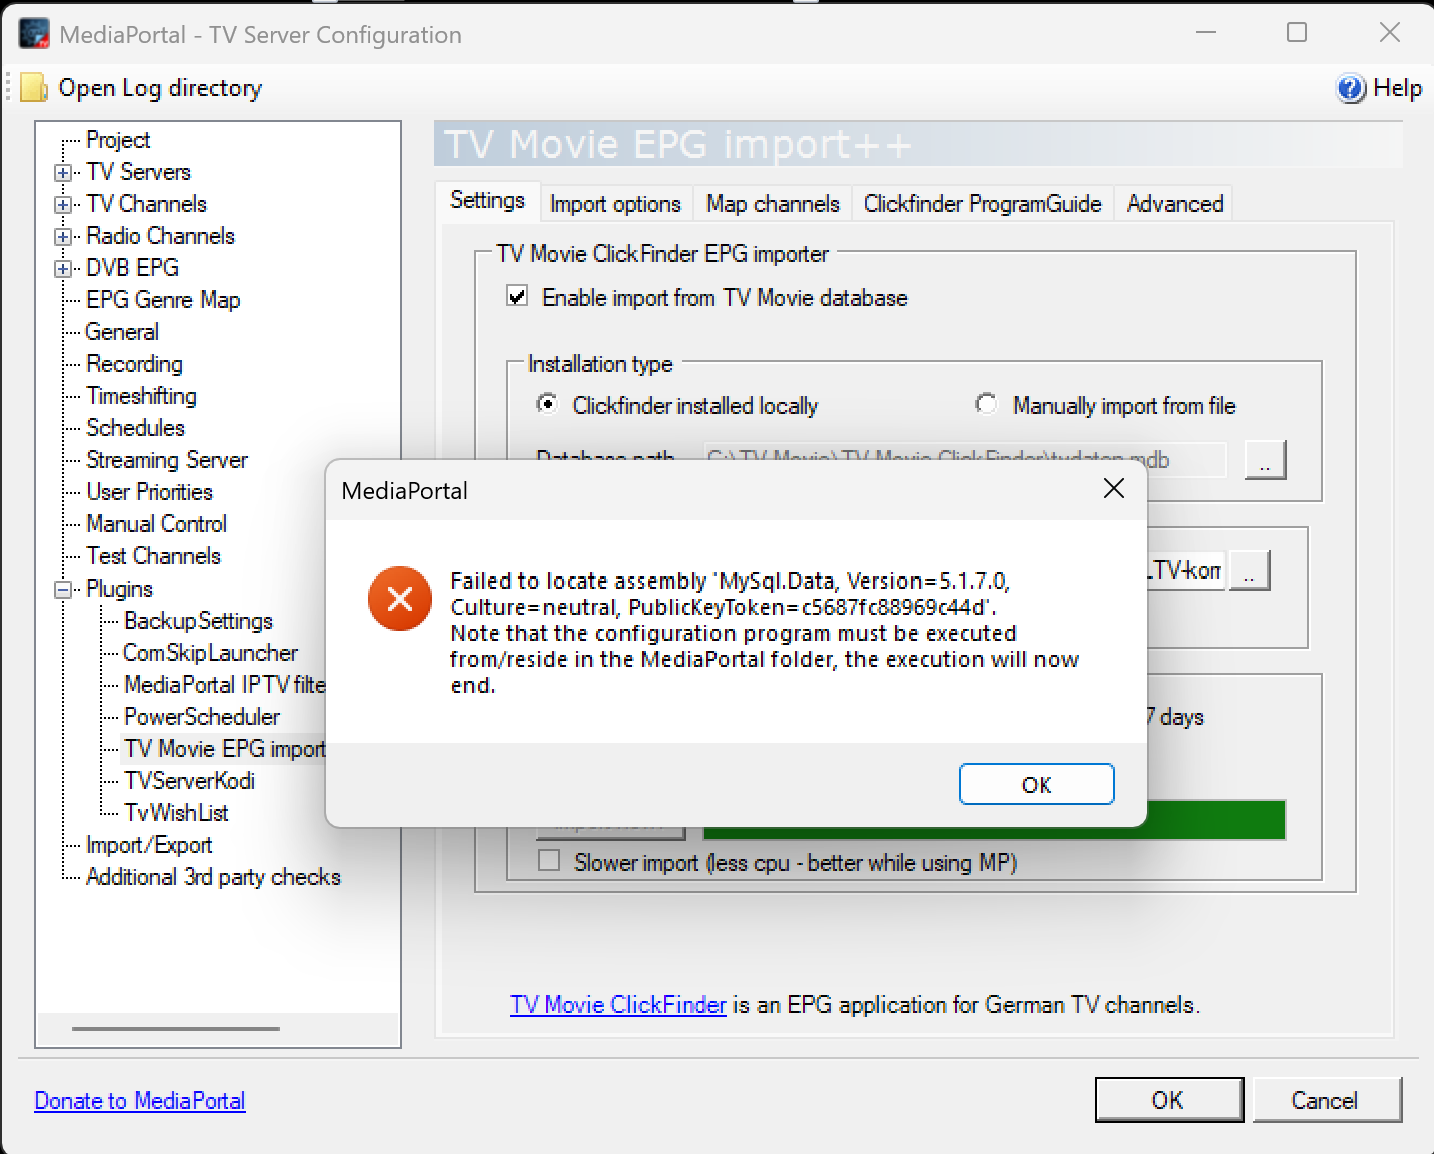The height and width of the screenshot is (1154, 1434).
Task: Click the browse button beside Database path
Action: tap(1264, 460)
